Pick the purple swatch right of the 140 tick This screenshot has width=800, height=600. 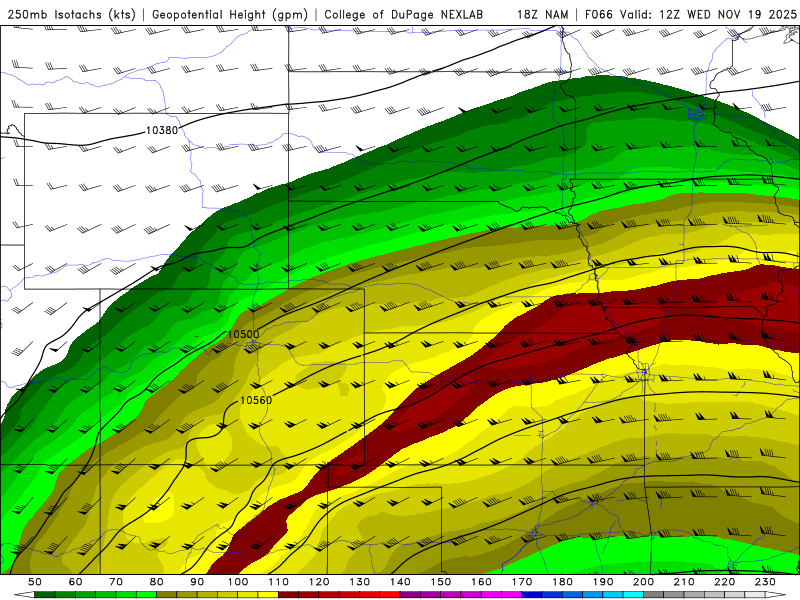click(410, 595)
